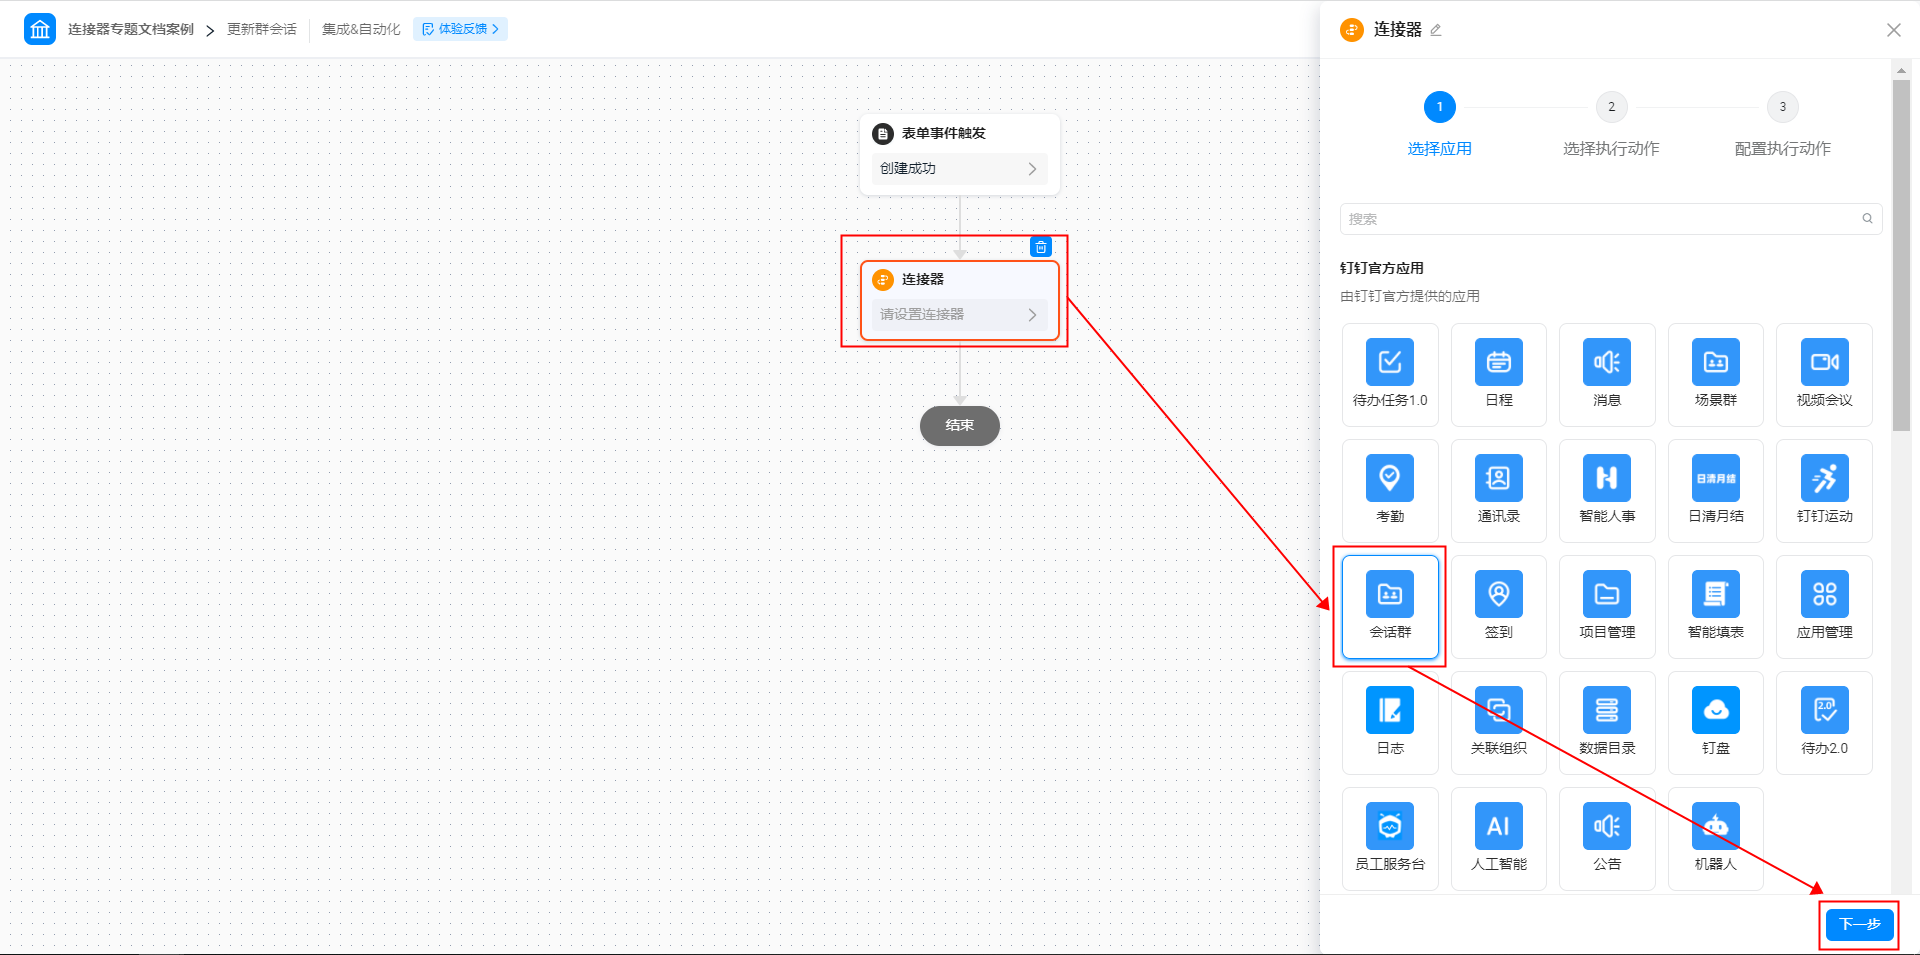This screenshot has width=1920, height=955.
Task: Edit connector name with pencil icon
Action: coord(1436,30)
